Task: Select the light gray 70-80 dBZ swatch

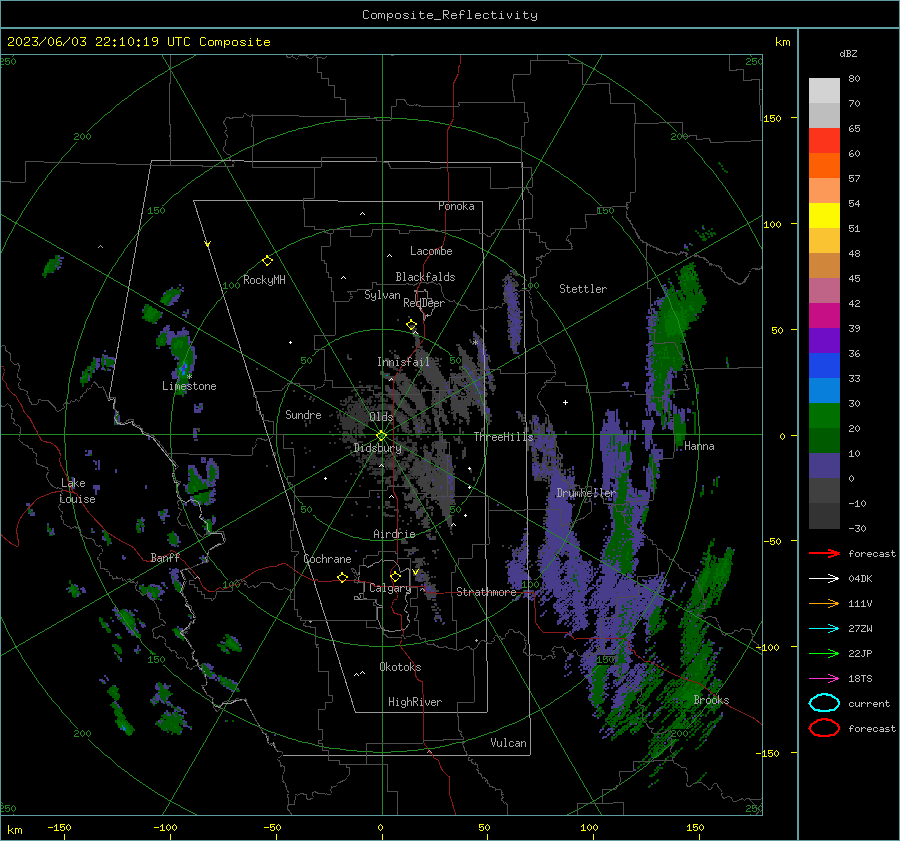Action: tap(824, 91)
